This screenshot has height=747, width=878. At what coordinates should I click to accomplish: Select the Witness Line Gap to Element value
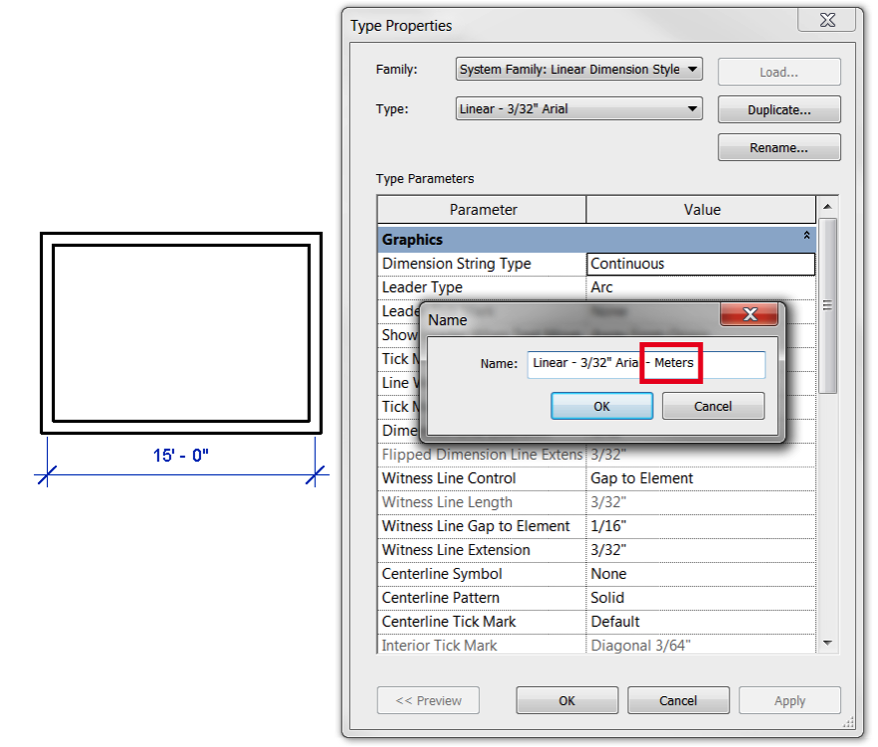pos(700,526)
